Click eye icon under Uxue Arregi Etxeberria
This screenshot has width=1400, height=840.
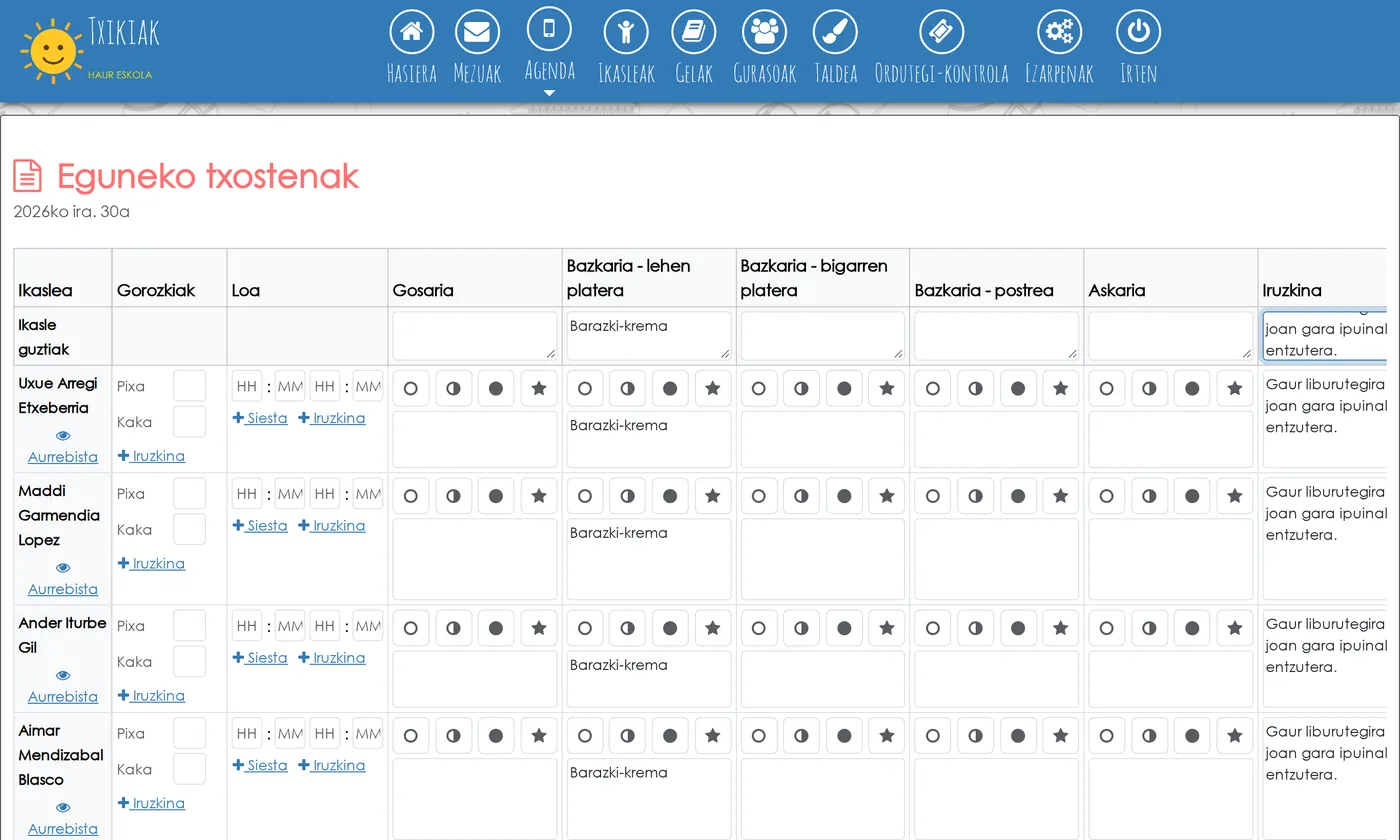pos(63,436)
